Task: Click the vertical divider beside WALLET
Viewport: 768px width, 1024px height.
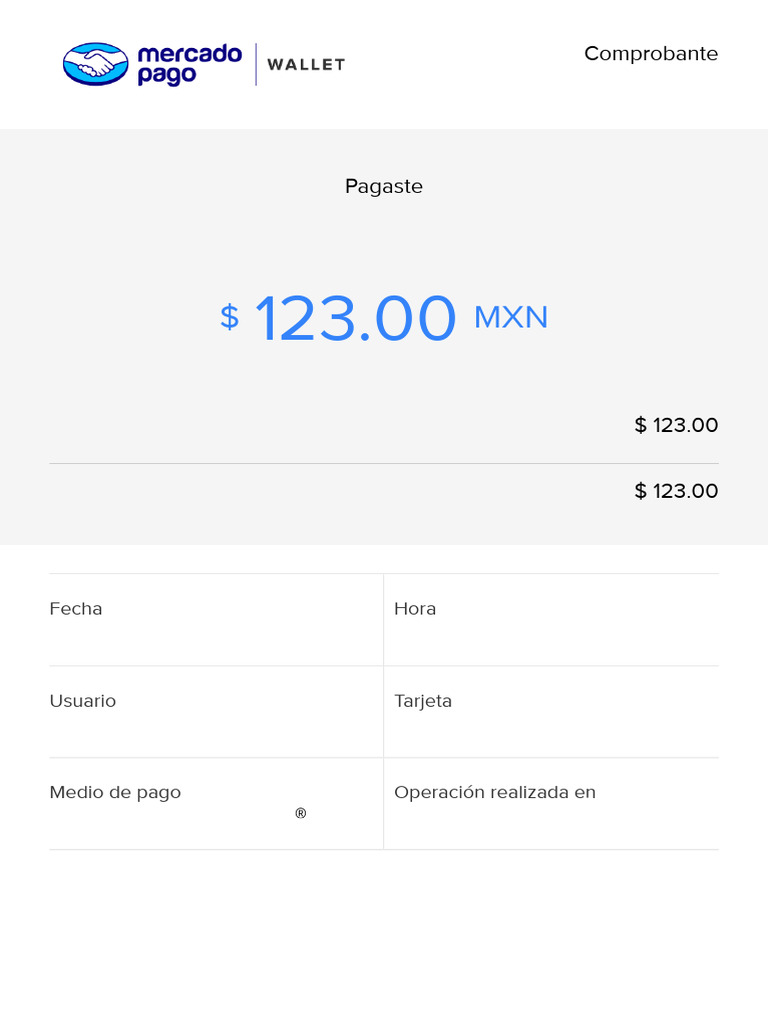Action: click(256, 64)
